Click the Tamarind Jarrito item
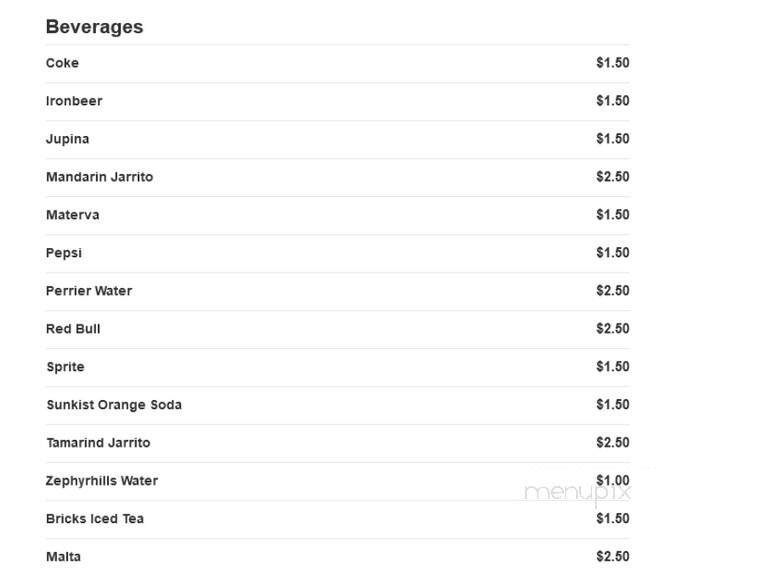757x575 pixels. pos(98,443)
